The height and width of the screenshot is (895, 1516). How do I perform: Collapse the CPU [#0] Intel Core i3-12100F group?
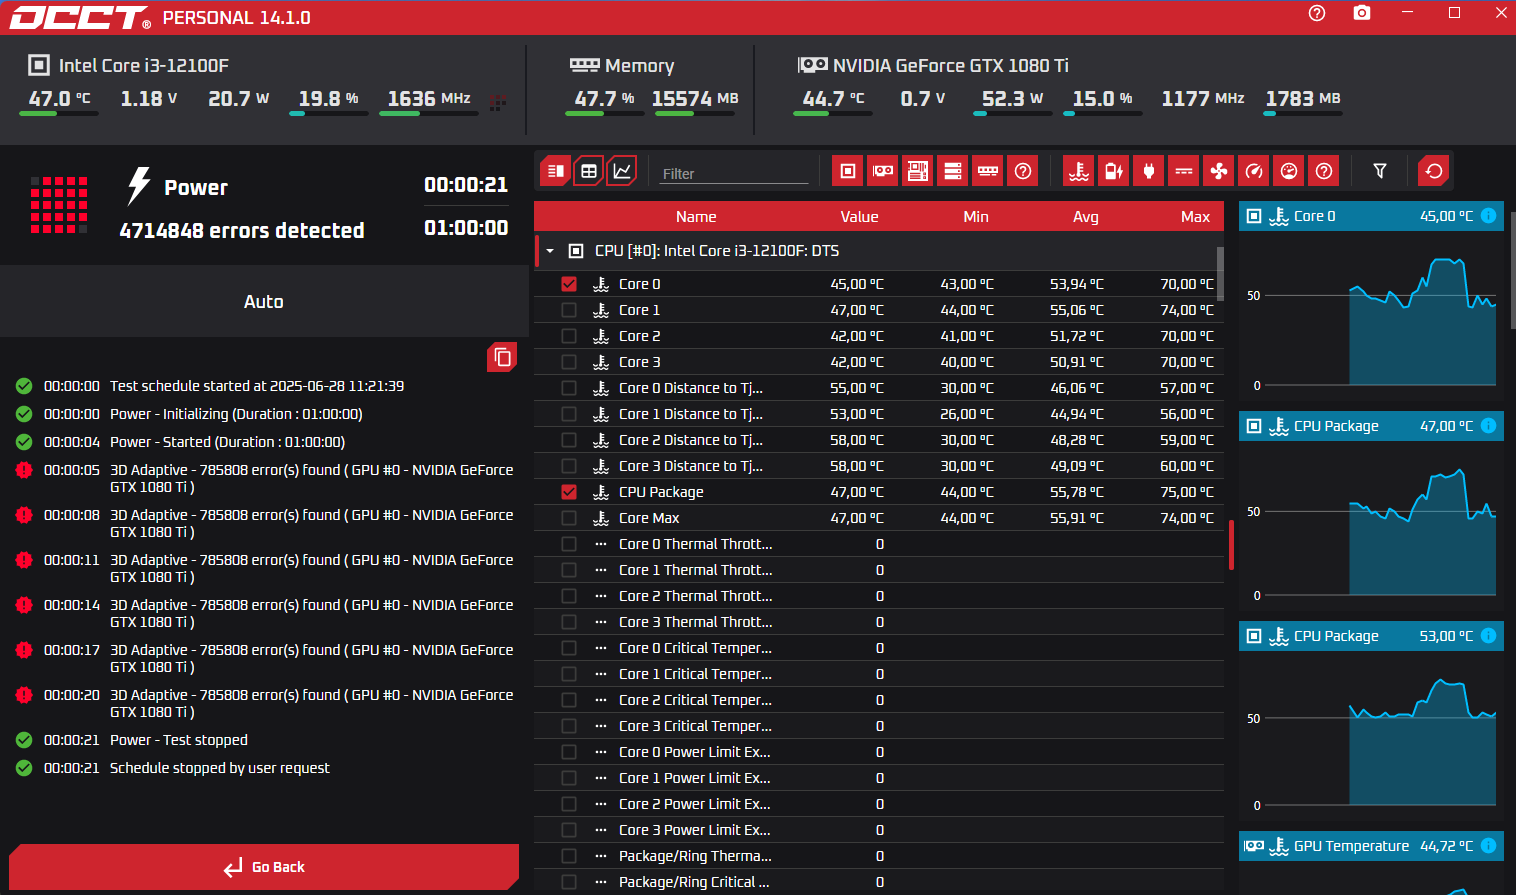tap(550, 251)
